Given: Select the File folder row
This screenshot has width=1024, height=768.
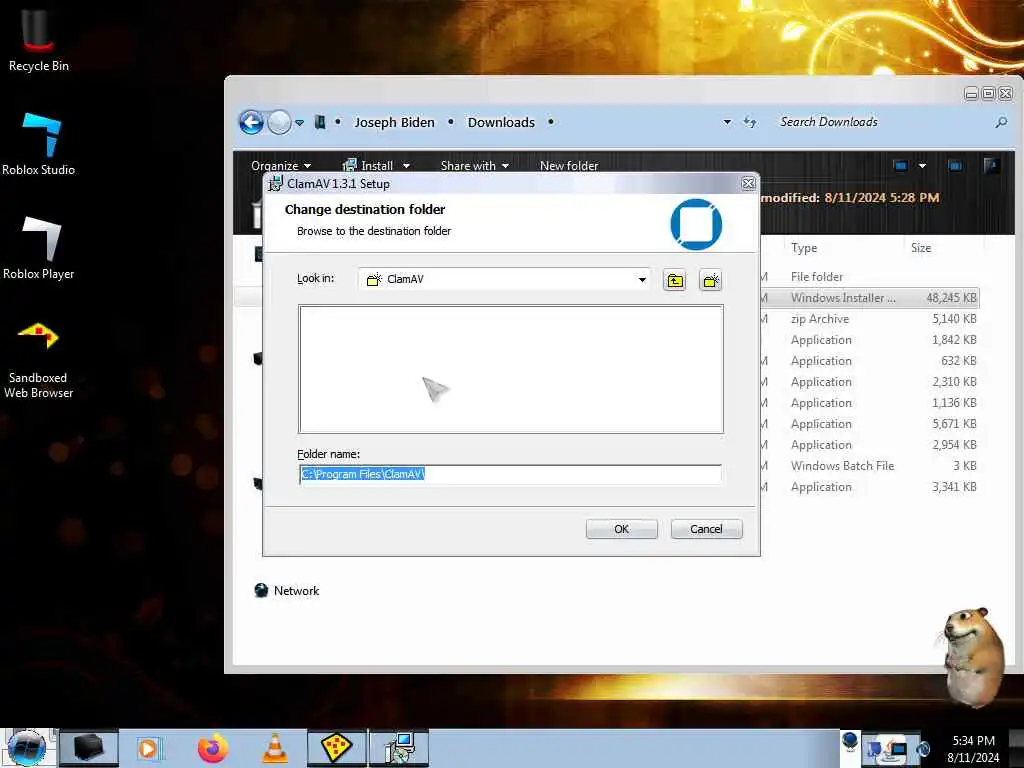Looking at the screenshot, I should [x=871, y=277].
